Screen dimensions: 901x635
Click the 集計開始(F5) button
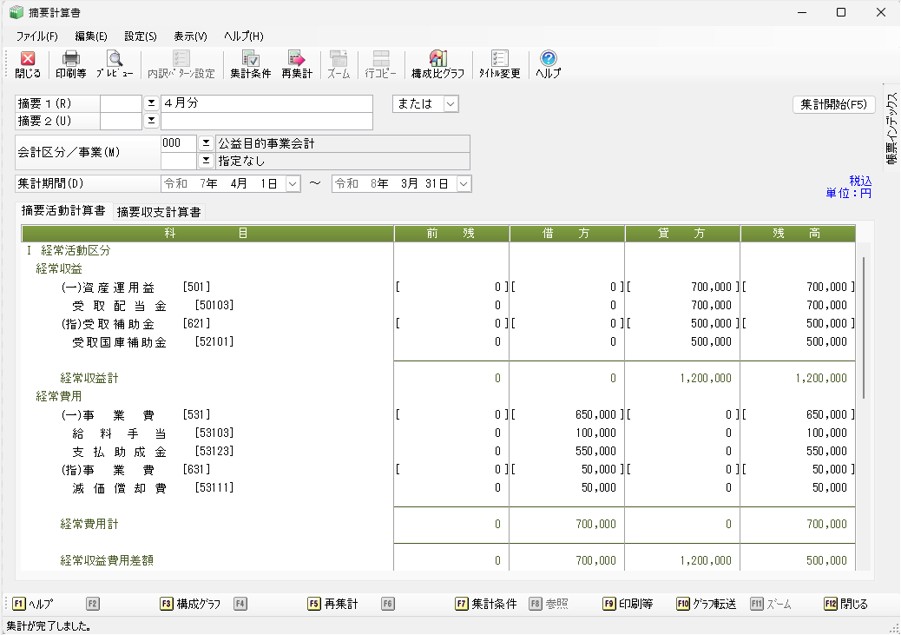[834, 105]
